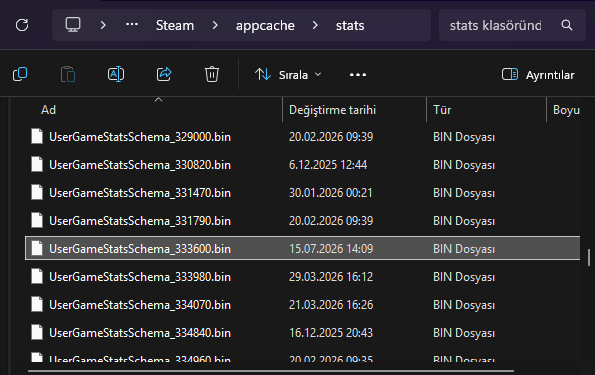Share the selected file
Image resolution: width=595 pixels, height=375 pixels.
[x=164, y=74]
